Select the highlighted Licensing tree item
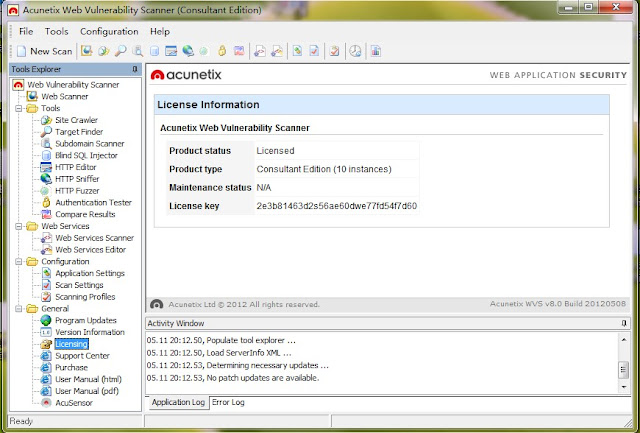 [x=71, y=344]
